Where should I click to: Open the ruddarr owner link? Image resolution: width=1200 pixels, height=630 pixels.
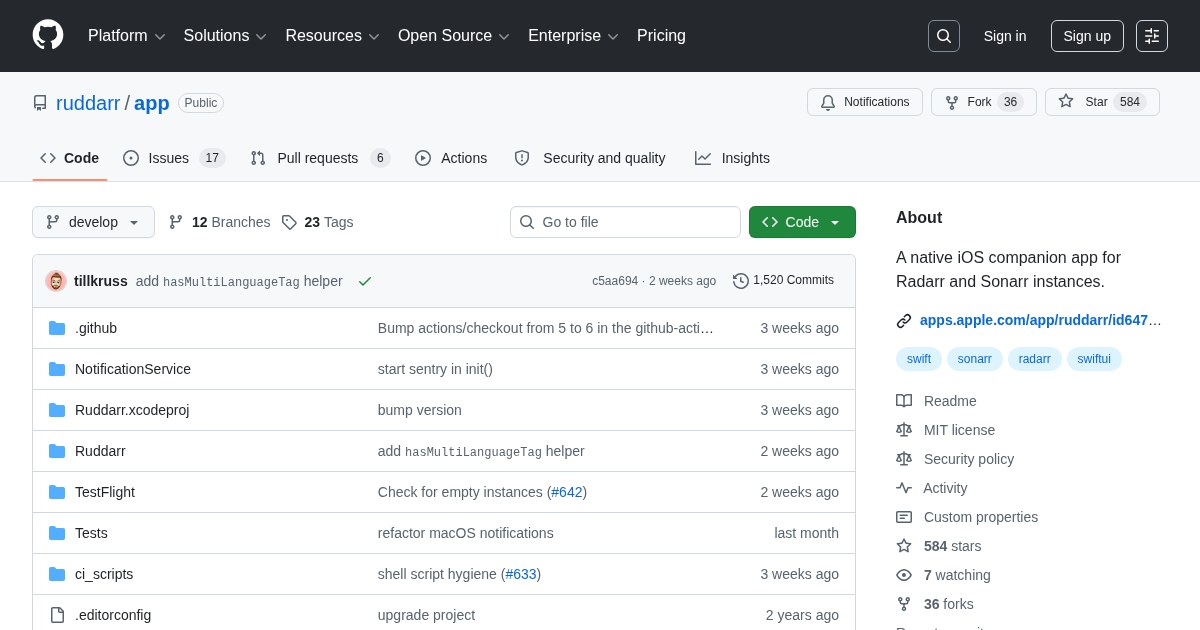[x=88, y=103]
